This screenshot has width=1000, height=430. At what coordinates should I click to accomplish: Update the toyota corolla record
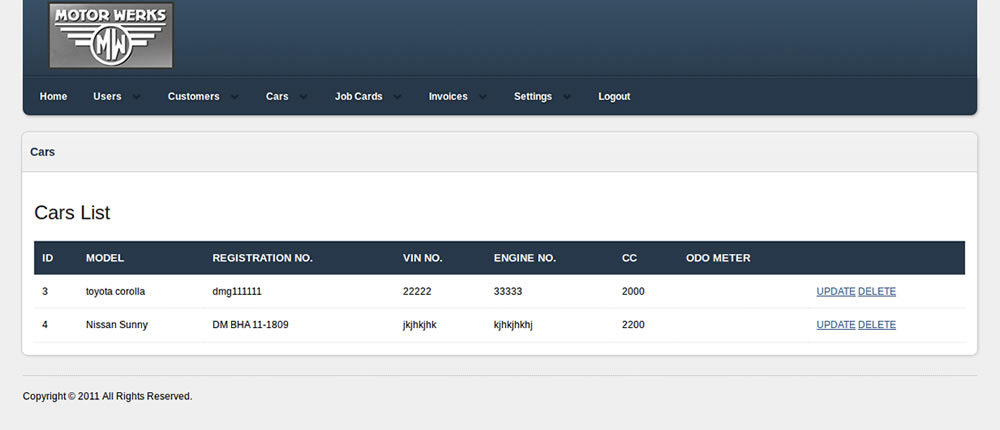pos(835,292)
